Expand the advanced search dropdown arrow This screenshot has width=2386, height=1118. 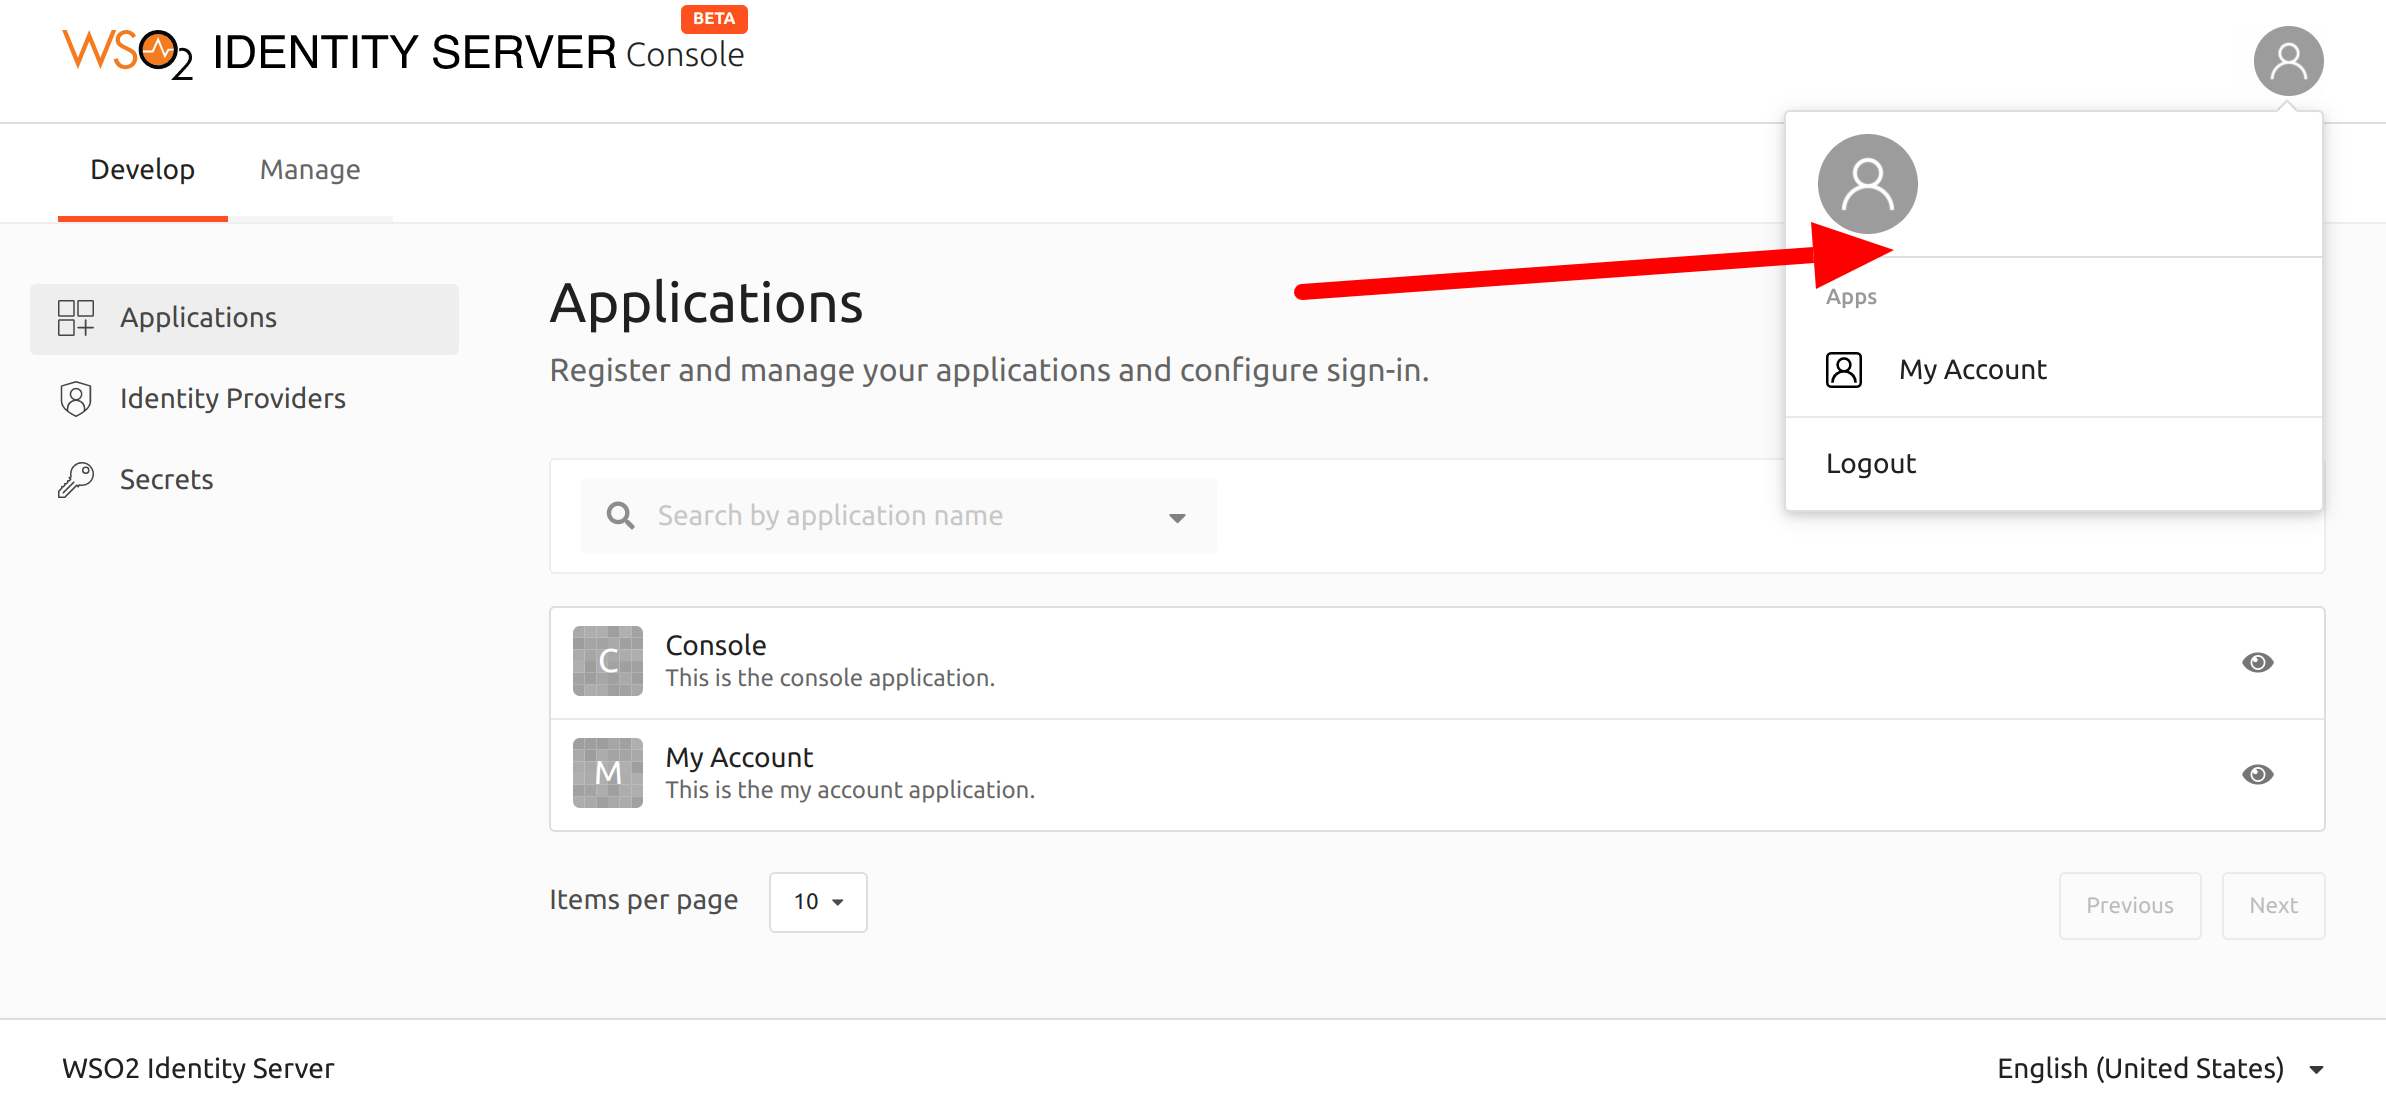click(x=1177, y=518)
